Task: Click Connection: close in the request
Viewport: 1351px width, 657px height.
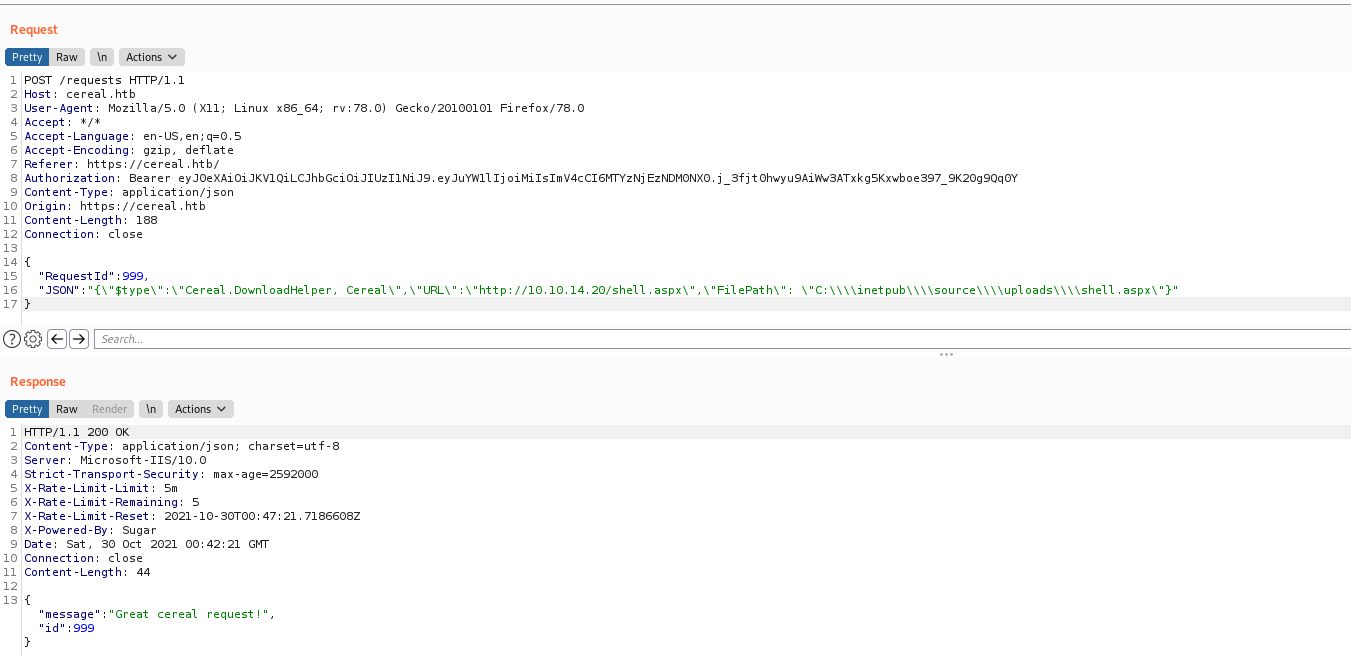Action: (83, 234)
